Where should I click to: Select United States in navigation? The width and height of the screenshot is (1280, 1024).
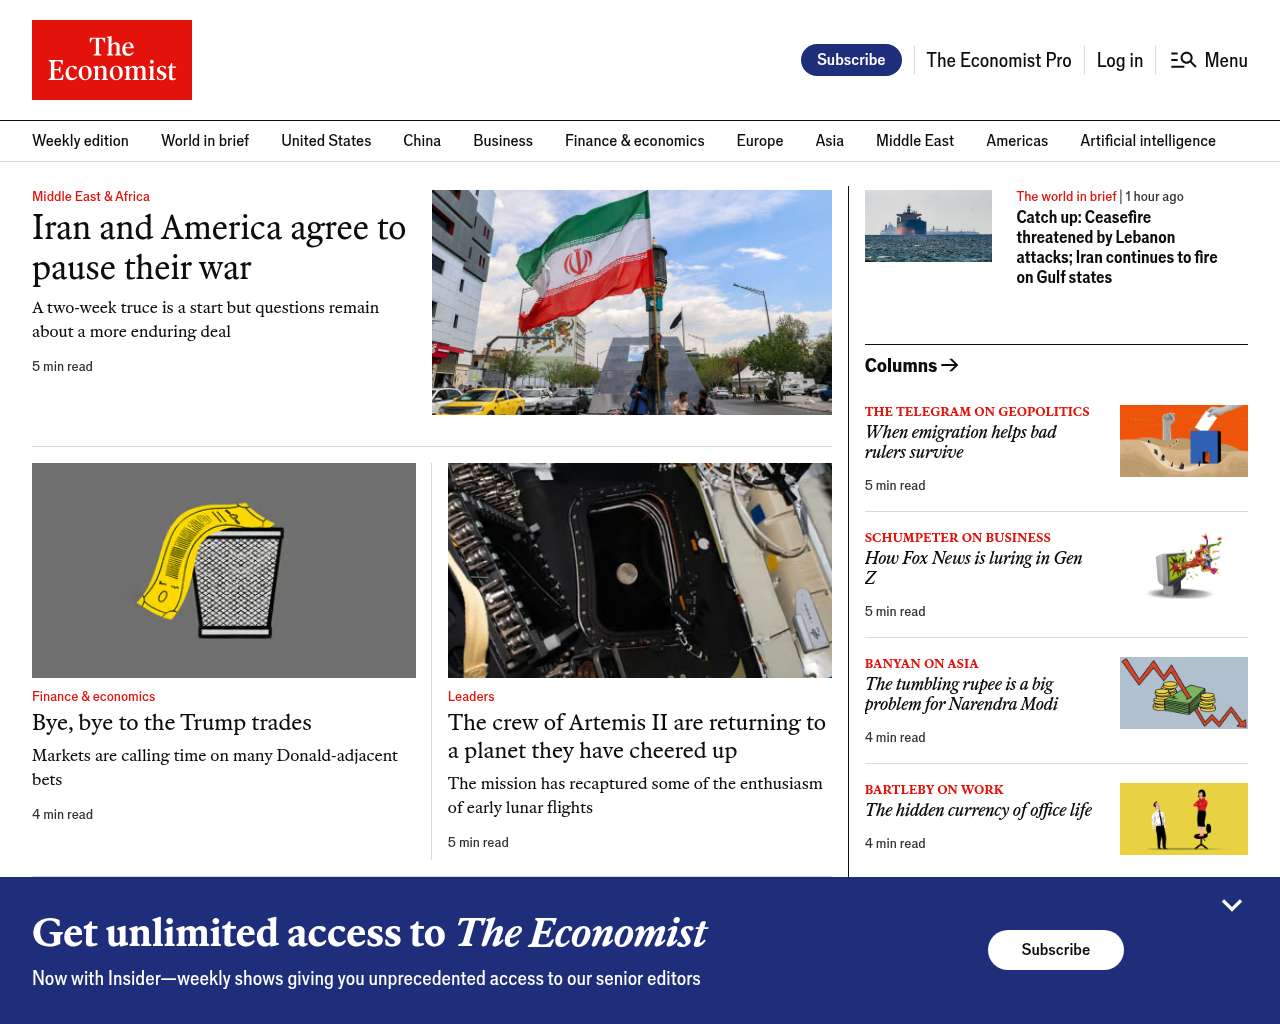(326, 141)
